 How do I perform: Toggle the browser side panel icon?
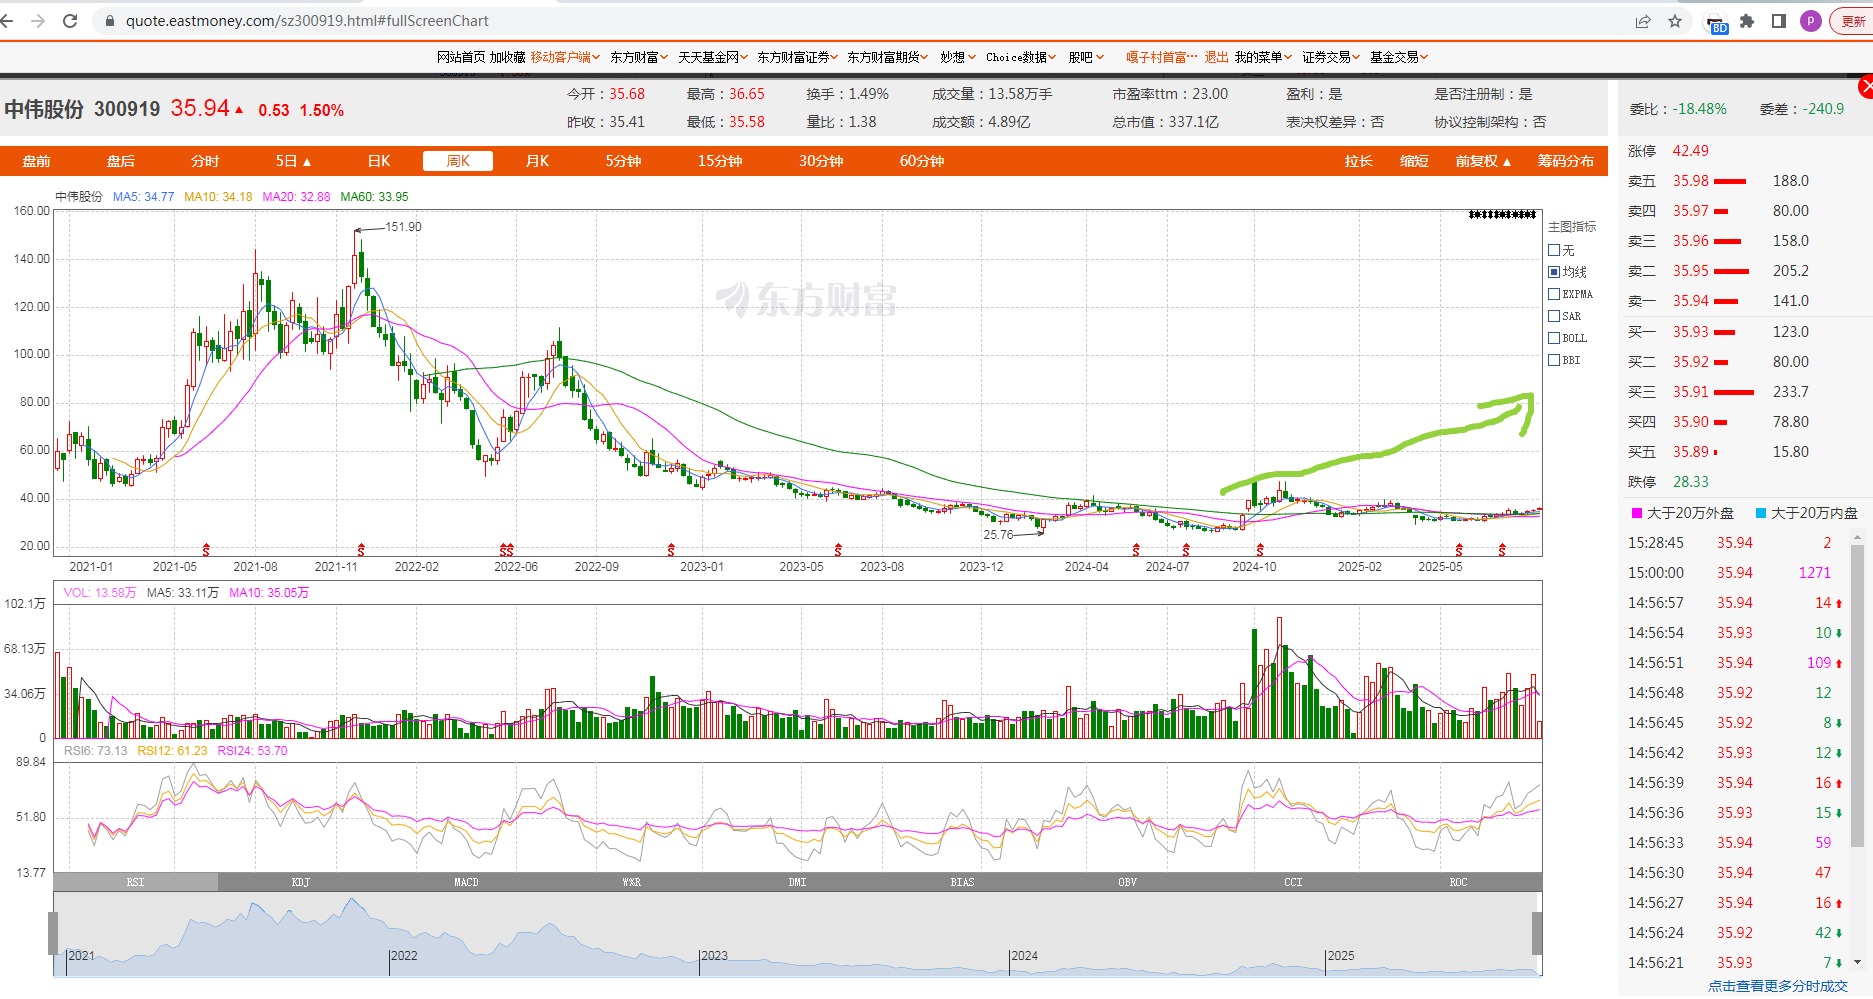pos(1779,21)
